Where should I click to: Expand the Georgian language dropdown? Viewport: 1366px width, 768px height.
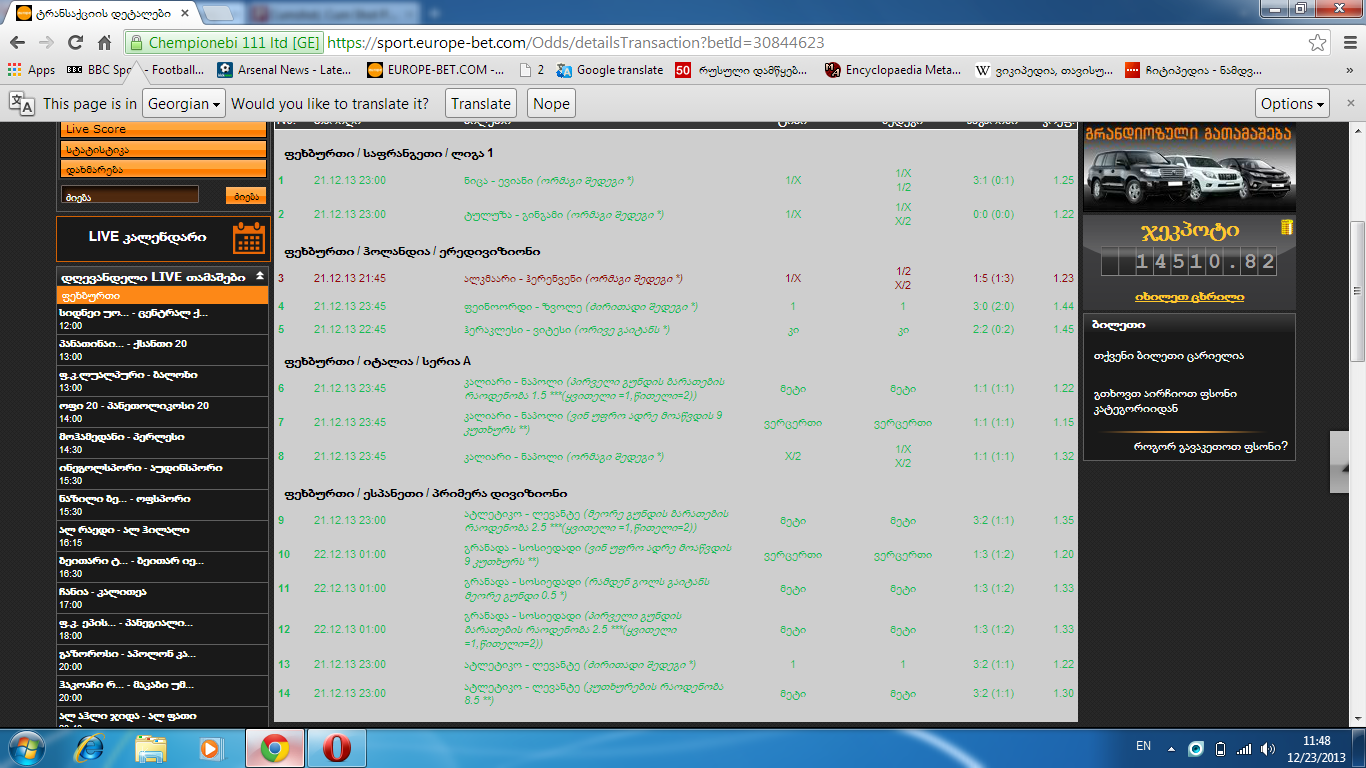coord(184,103)
